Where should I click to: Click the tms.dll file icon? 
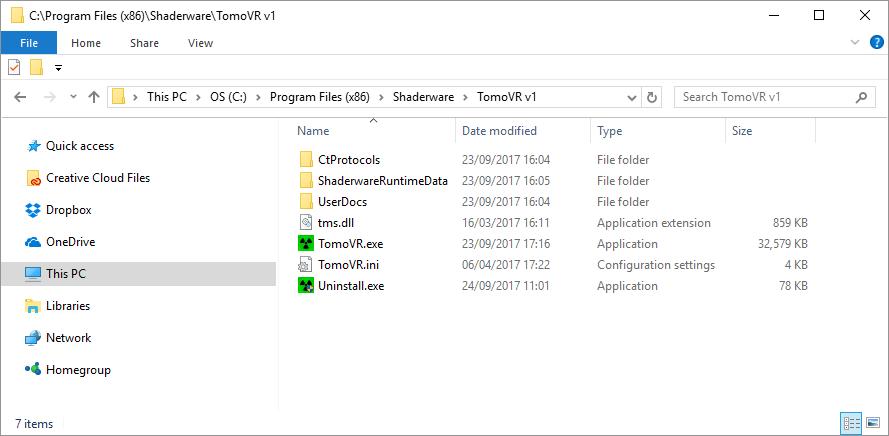coord(306,223)
